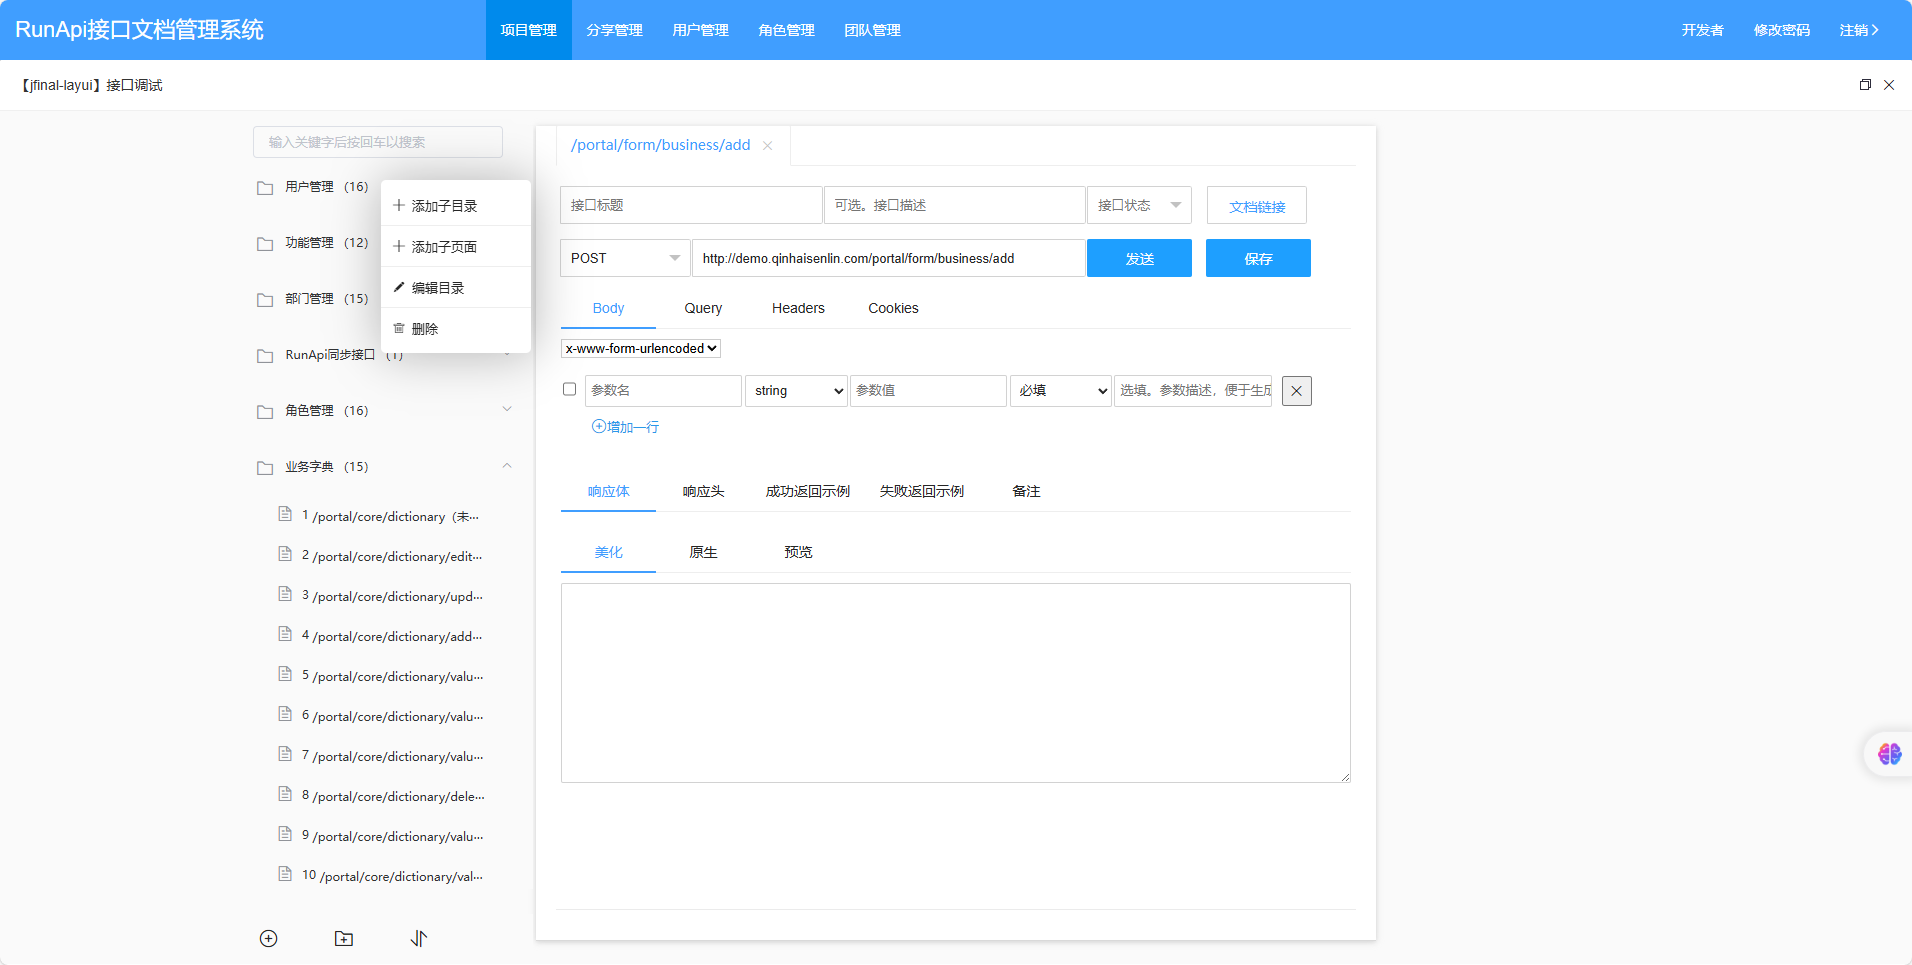This screenshot has width=1912, height=965.
Task: Switch to 备注 tab
Action: pos(1026,491)
